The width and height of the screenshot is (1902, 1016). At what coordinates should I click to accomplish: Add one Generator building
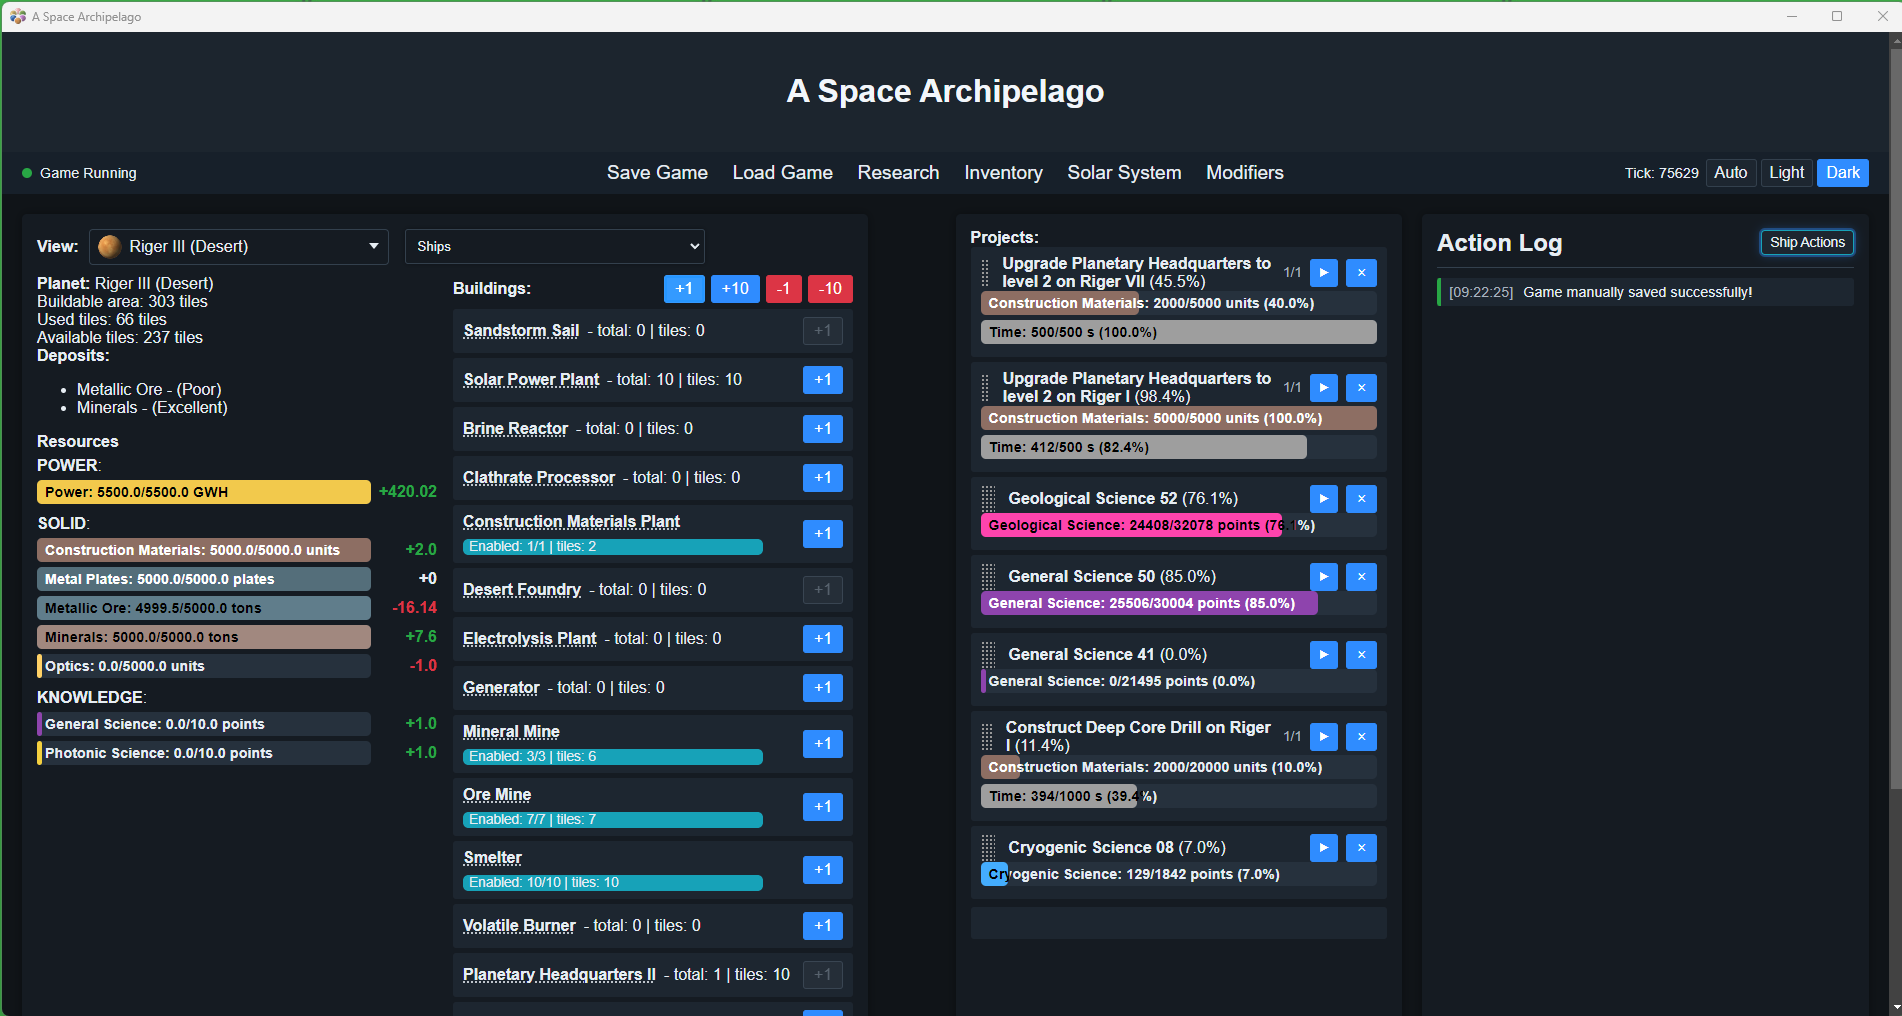(x=822, y=688)
